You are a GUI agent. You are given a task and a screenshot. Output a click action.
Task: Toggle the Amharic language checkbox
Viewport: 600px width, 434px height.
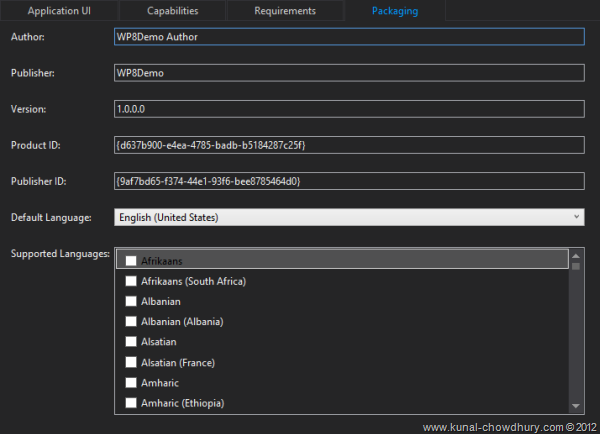tap(131, 383)
